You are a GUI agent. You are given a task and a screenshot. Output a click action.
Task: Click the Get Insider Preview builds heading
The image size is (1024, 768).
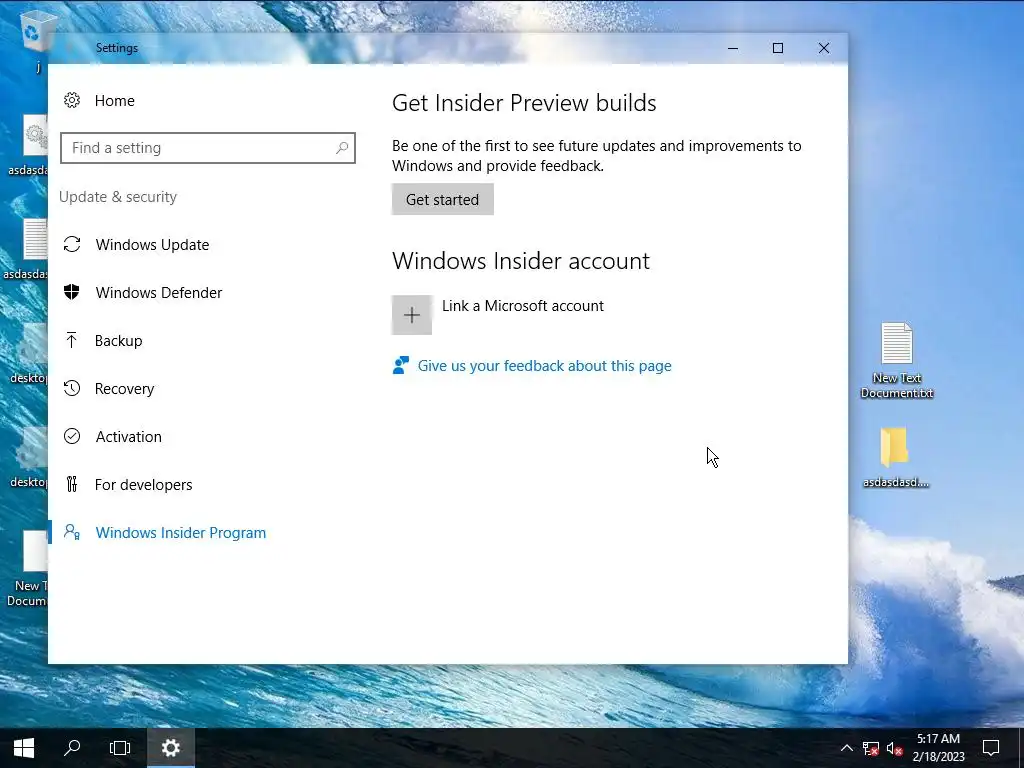[524, 103]
